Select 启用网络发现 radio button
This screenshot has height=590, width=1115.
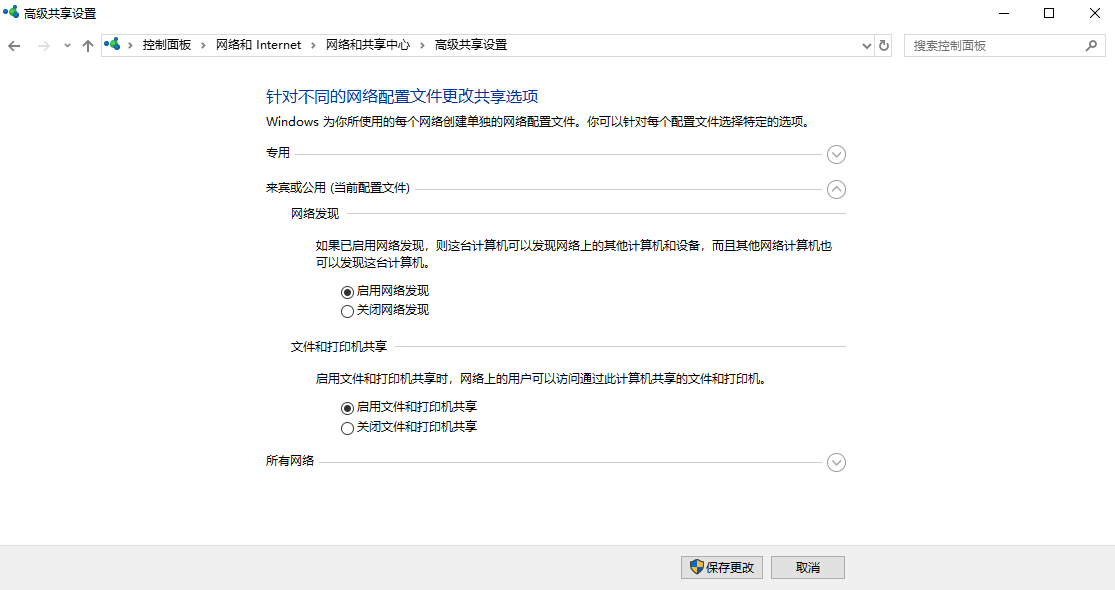[347, 292]
